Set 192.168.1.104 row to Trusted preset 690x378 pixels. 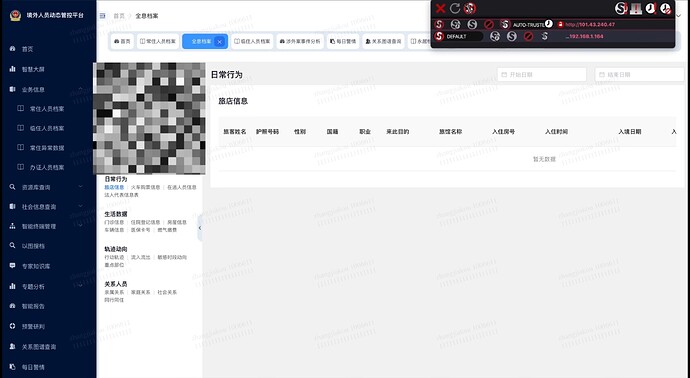[x=512, y=37]
